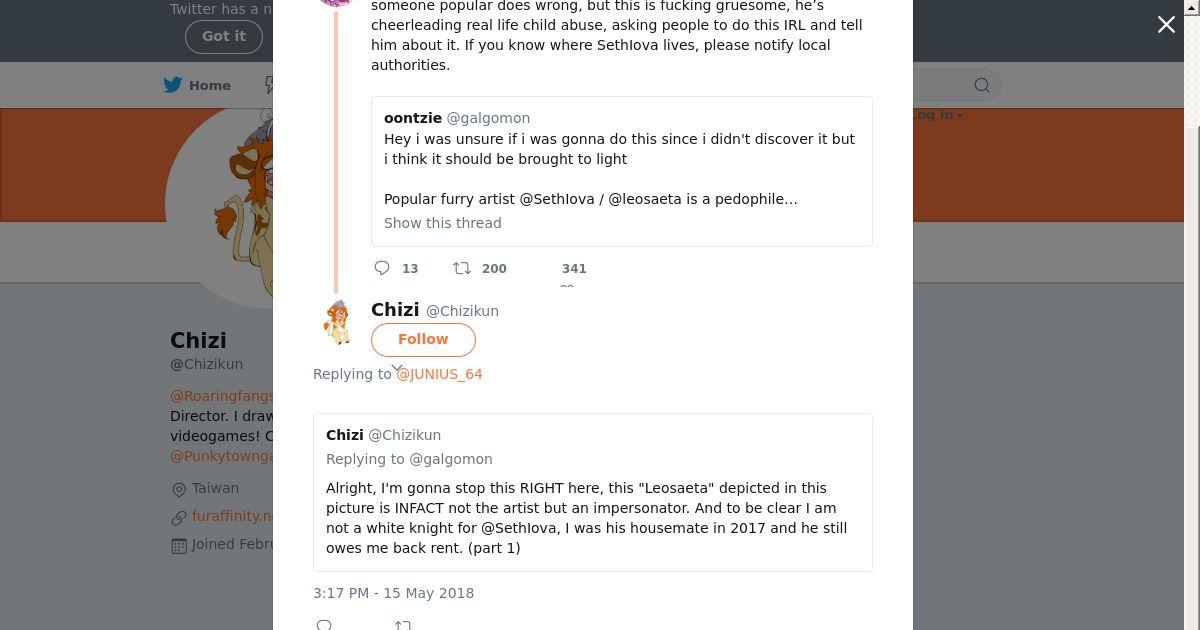Dismiss the banner with Got it

(223, 36)
